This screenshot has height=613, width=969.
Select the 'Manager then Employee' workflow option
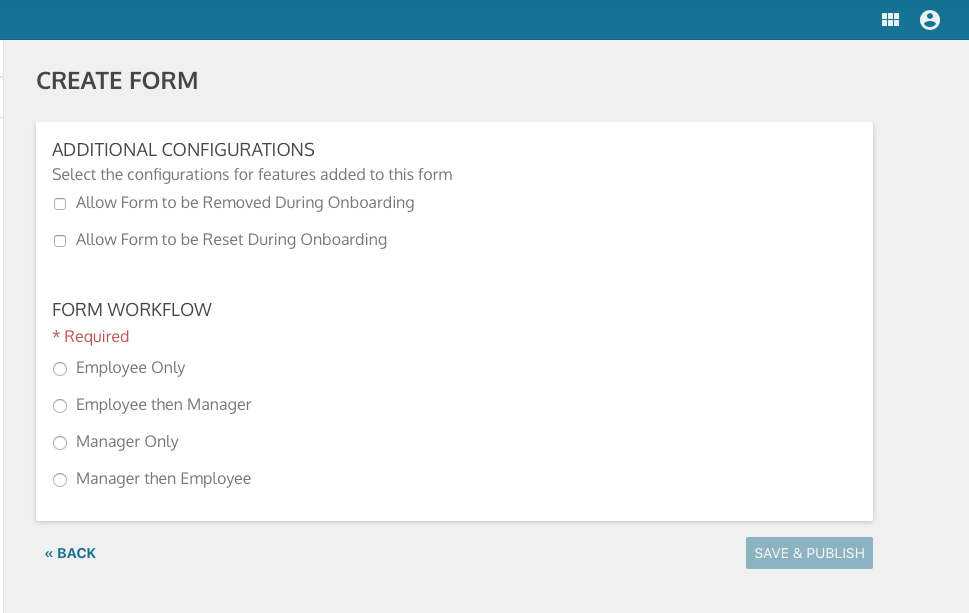pyautogui.click(x=59, y=480)
